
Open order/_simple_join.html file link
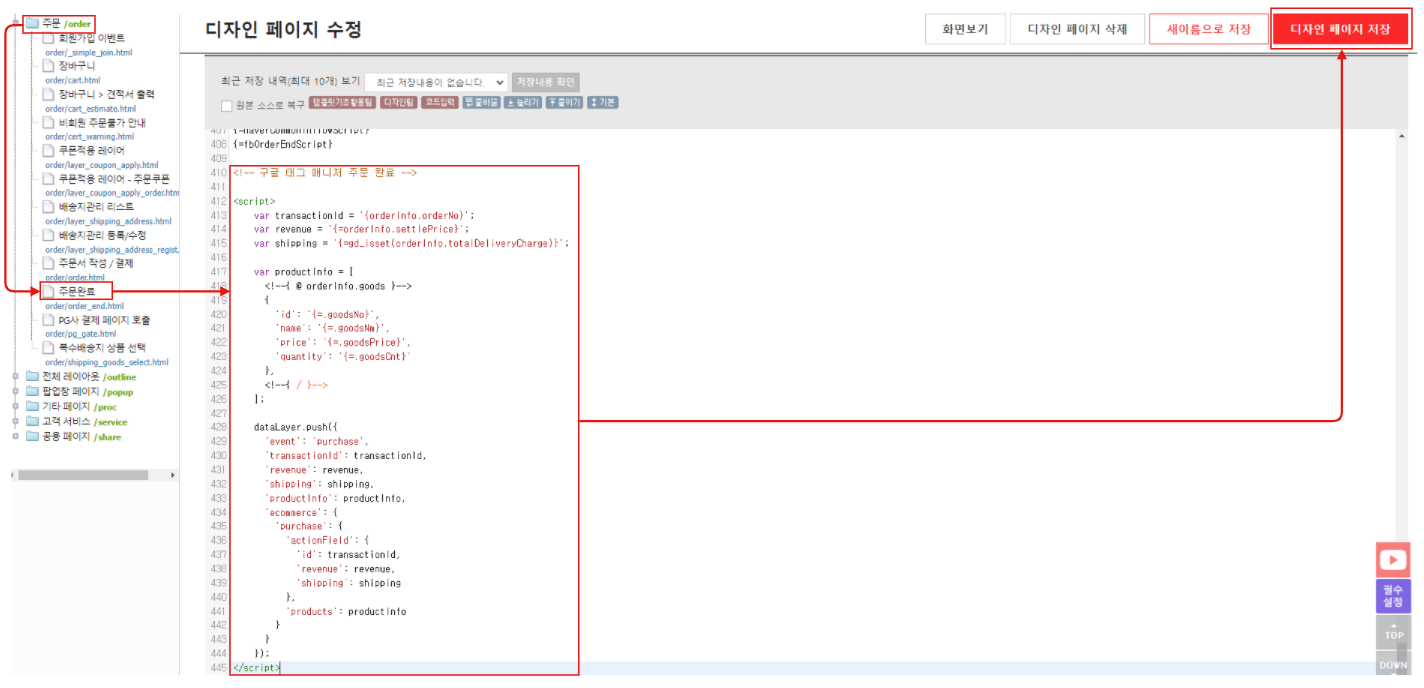(x=88, y=52)
